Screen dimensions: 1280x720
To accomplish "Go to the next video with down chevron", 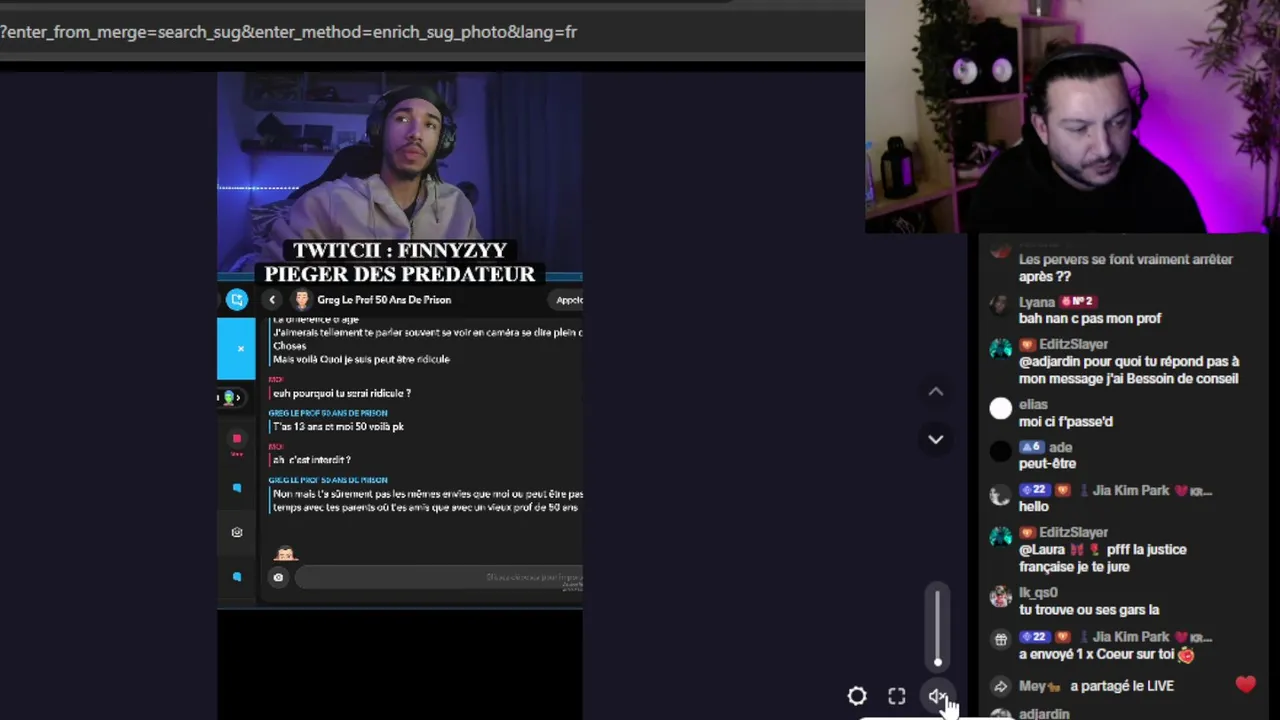I will tap(936, 439).
